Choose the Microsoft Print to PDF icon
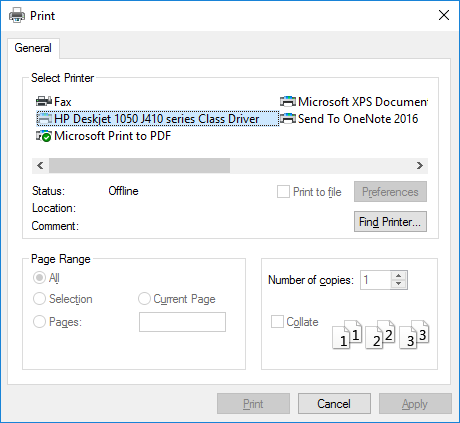This screenshot has height=423, width=460. (44, 136)
